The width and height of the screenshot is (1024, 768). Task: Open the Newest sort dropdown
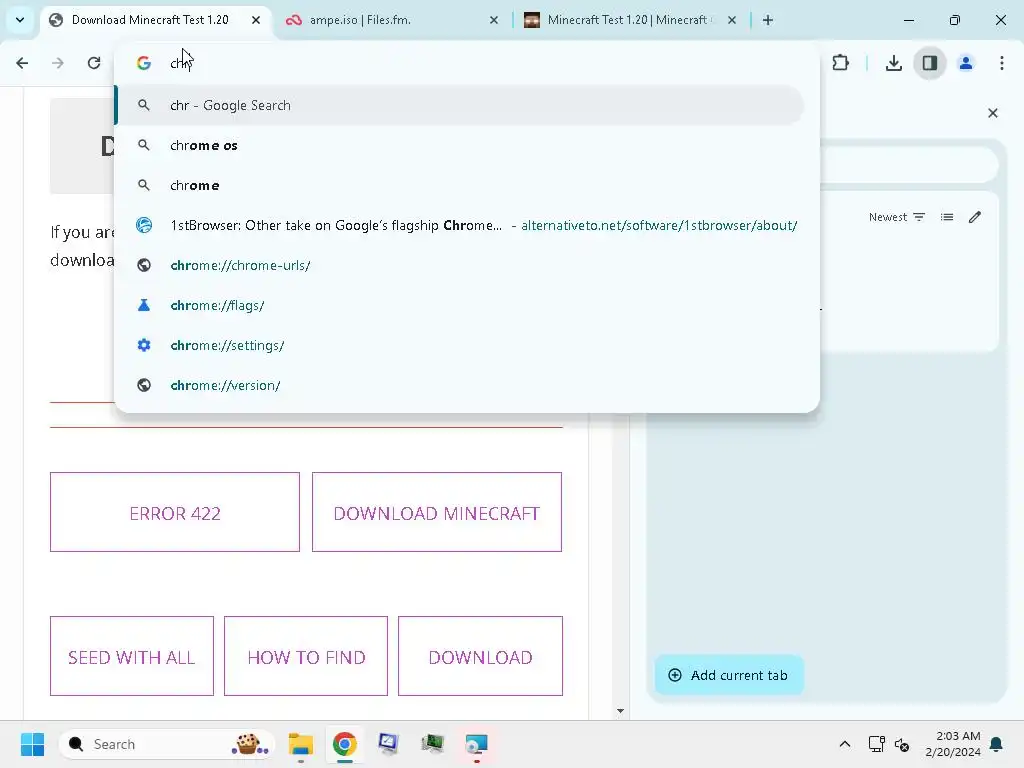tap(897, 217)
